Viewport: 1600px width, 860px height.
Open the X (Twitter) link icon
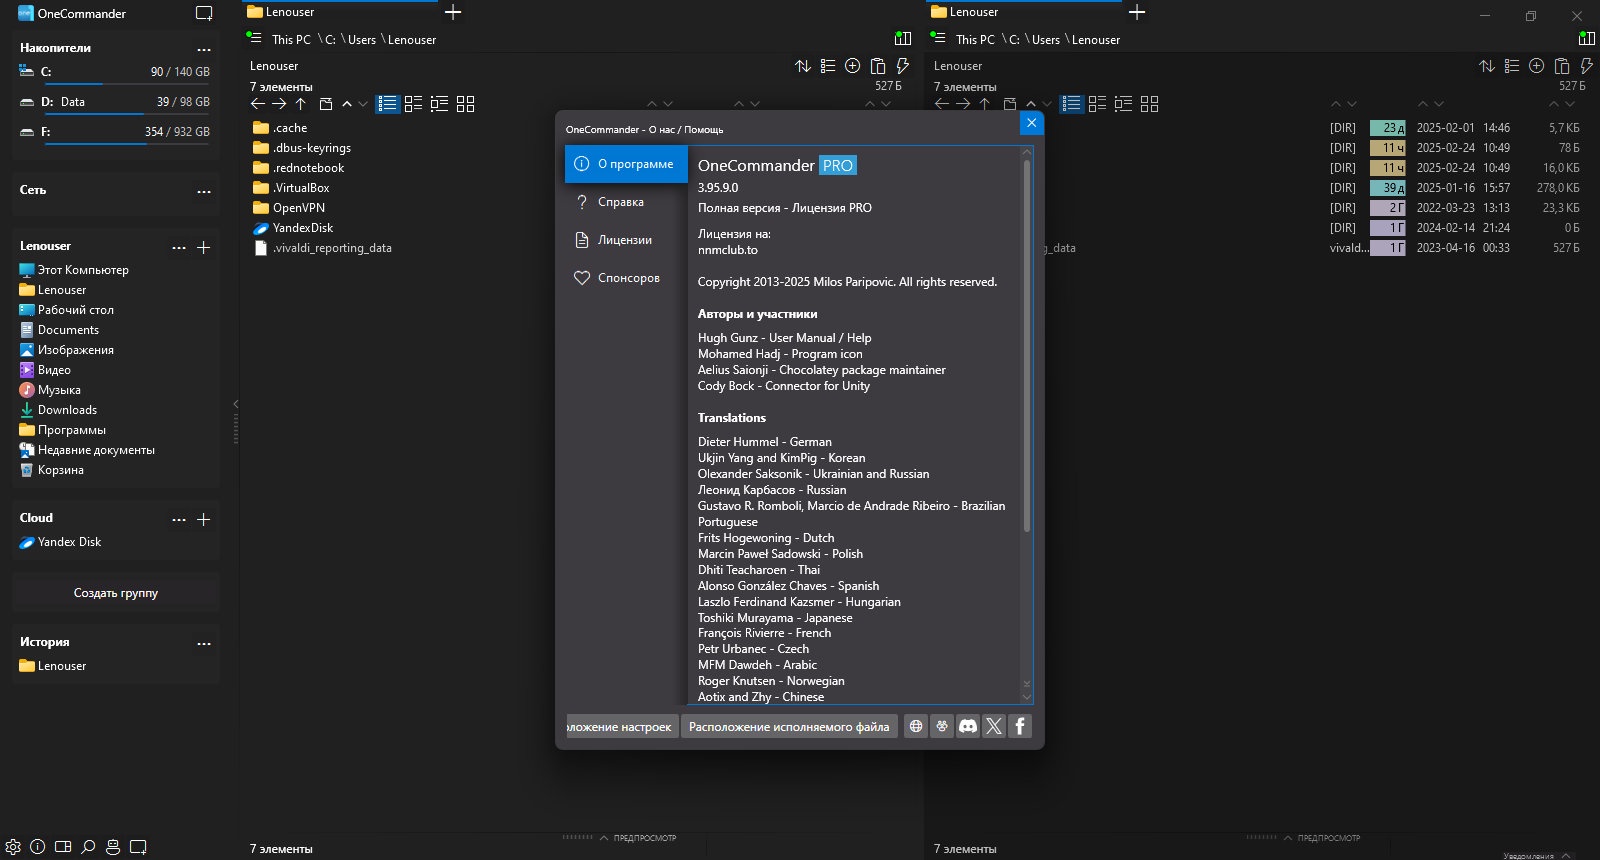pyautogui.click(x=994, y=726)
